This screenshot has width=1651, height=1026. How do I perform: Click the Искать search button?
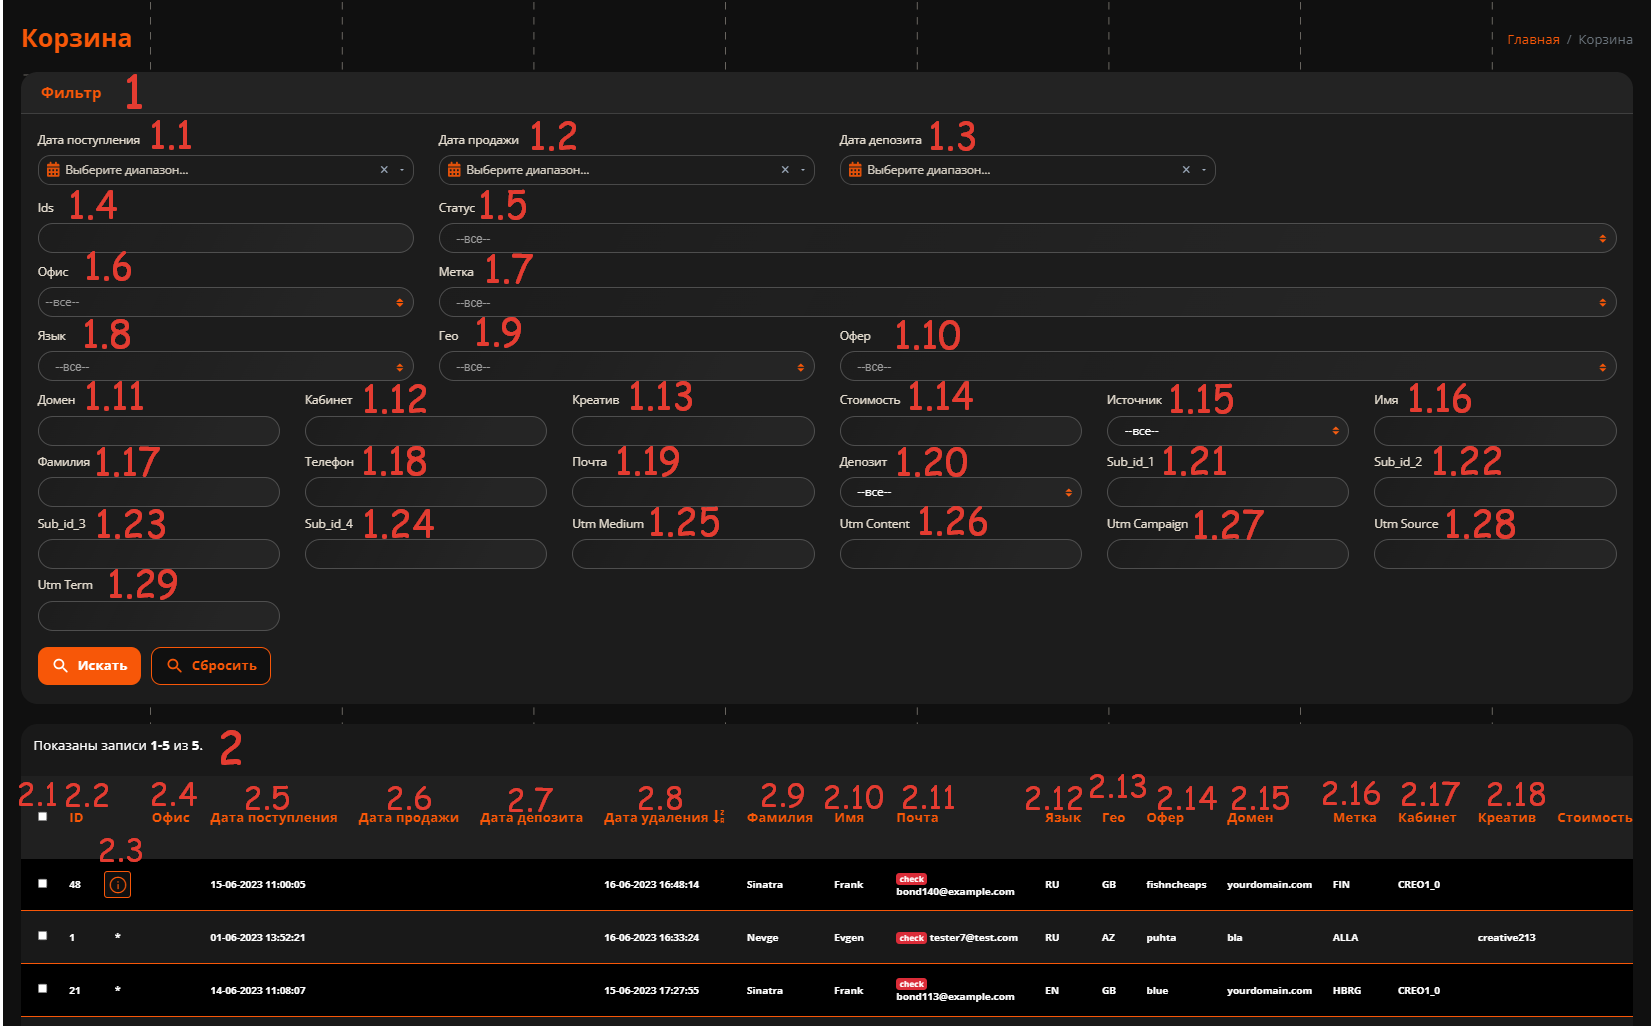tap(89, 666)
